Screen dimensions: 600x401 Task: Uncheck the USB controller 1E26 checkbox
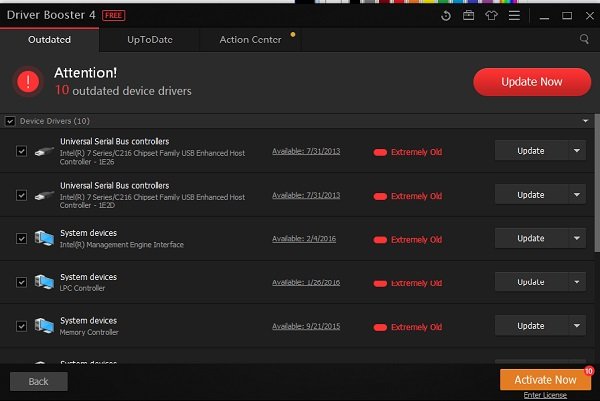click(21, 151)
